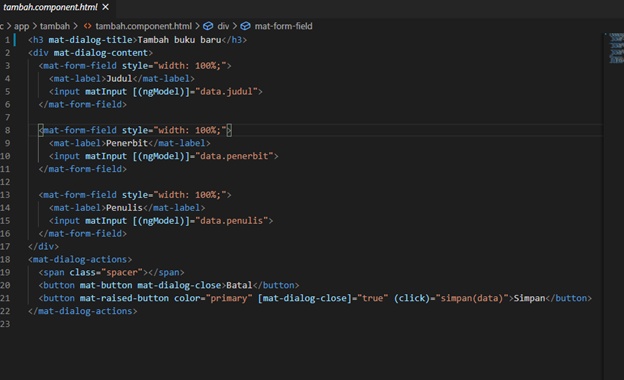Screen dimensions: 624x380
Task: Click the 'Simpan' button text in code
Action: (x=529, y=298)
